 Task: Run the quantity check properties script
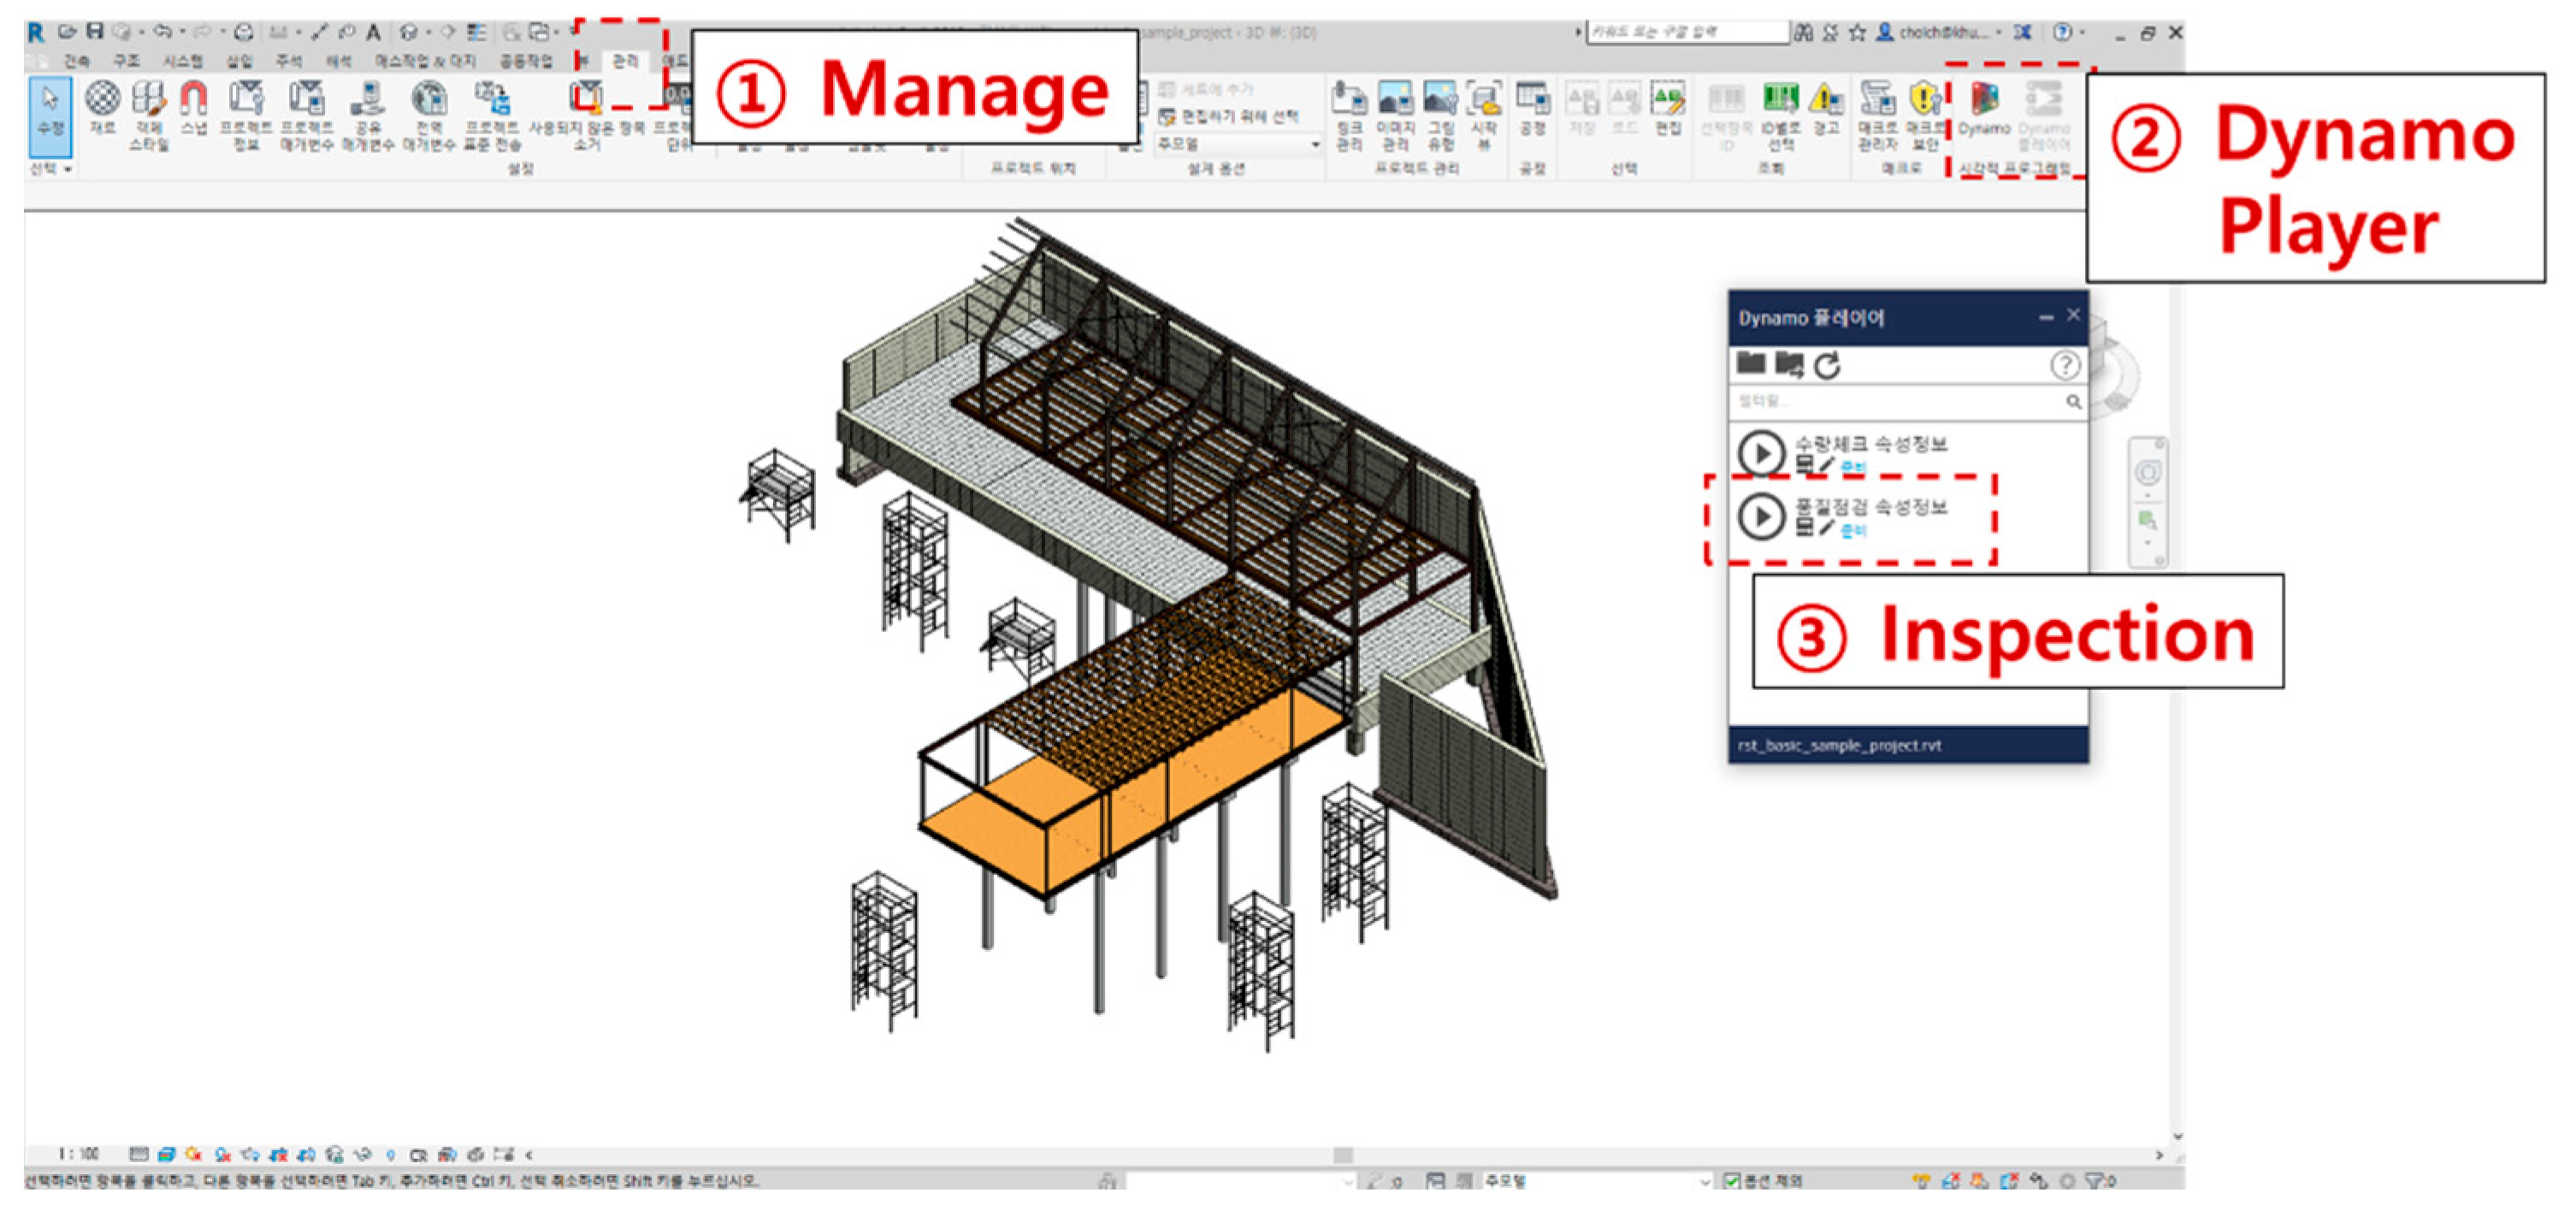pos(1761,453)
